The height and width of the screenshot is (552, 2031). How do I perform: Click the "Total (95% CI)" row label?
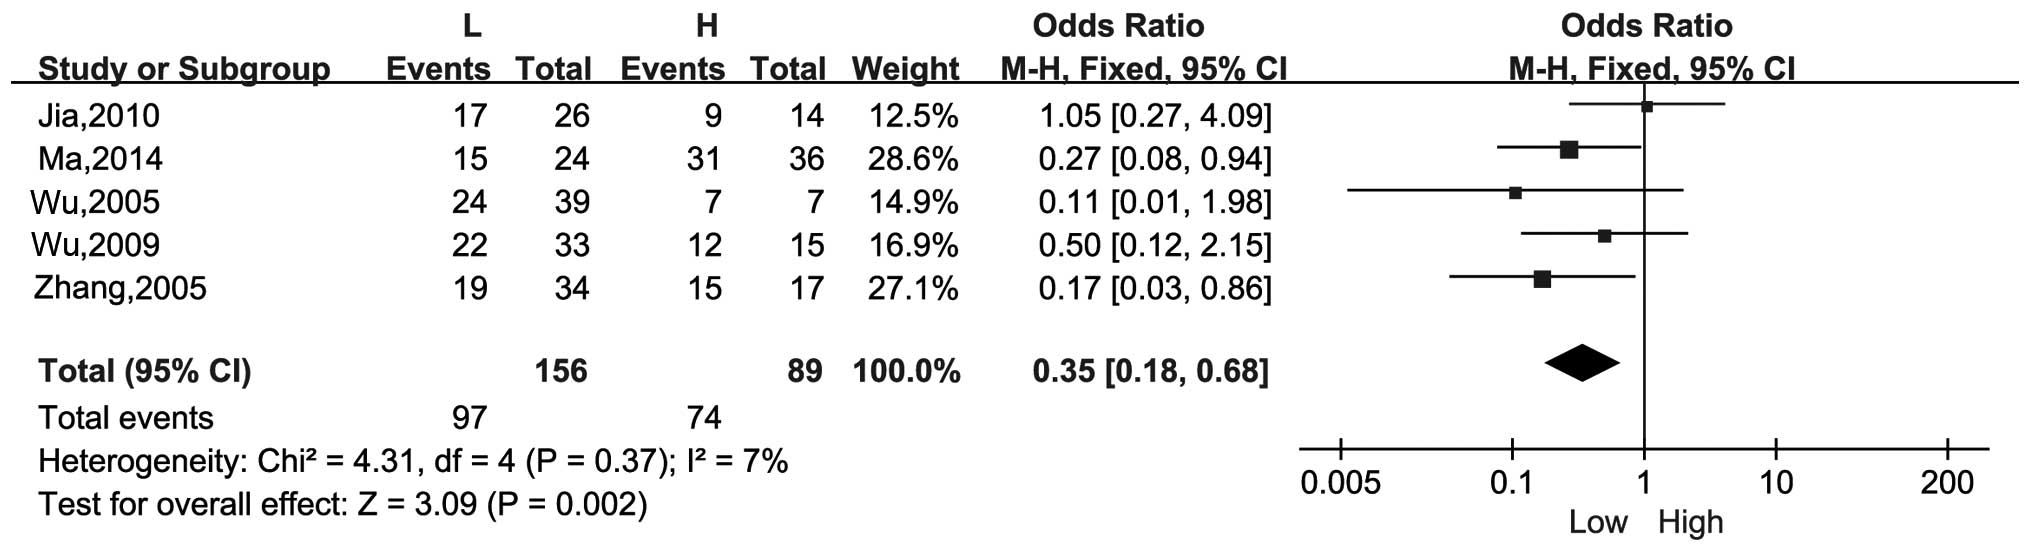coord(145,372)
